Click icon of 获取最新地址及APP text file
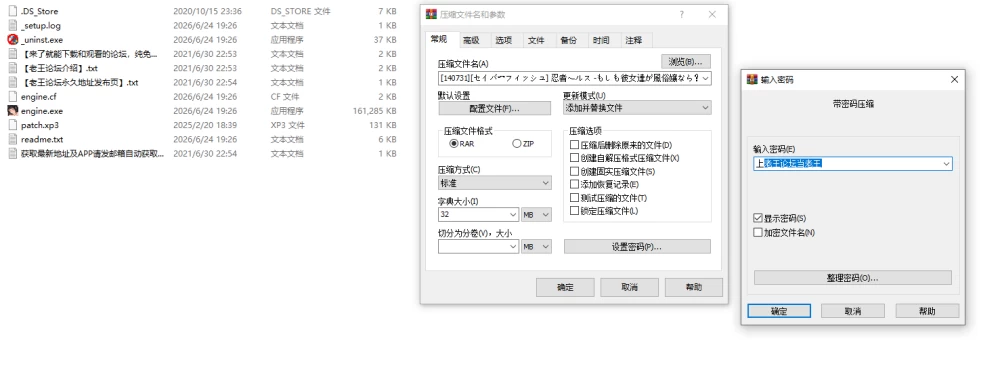This screenshot has height=385, width=1000. [x=12, y=154]
